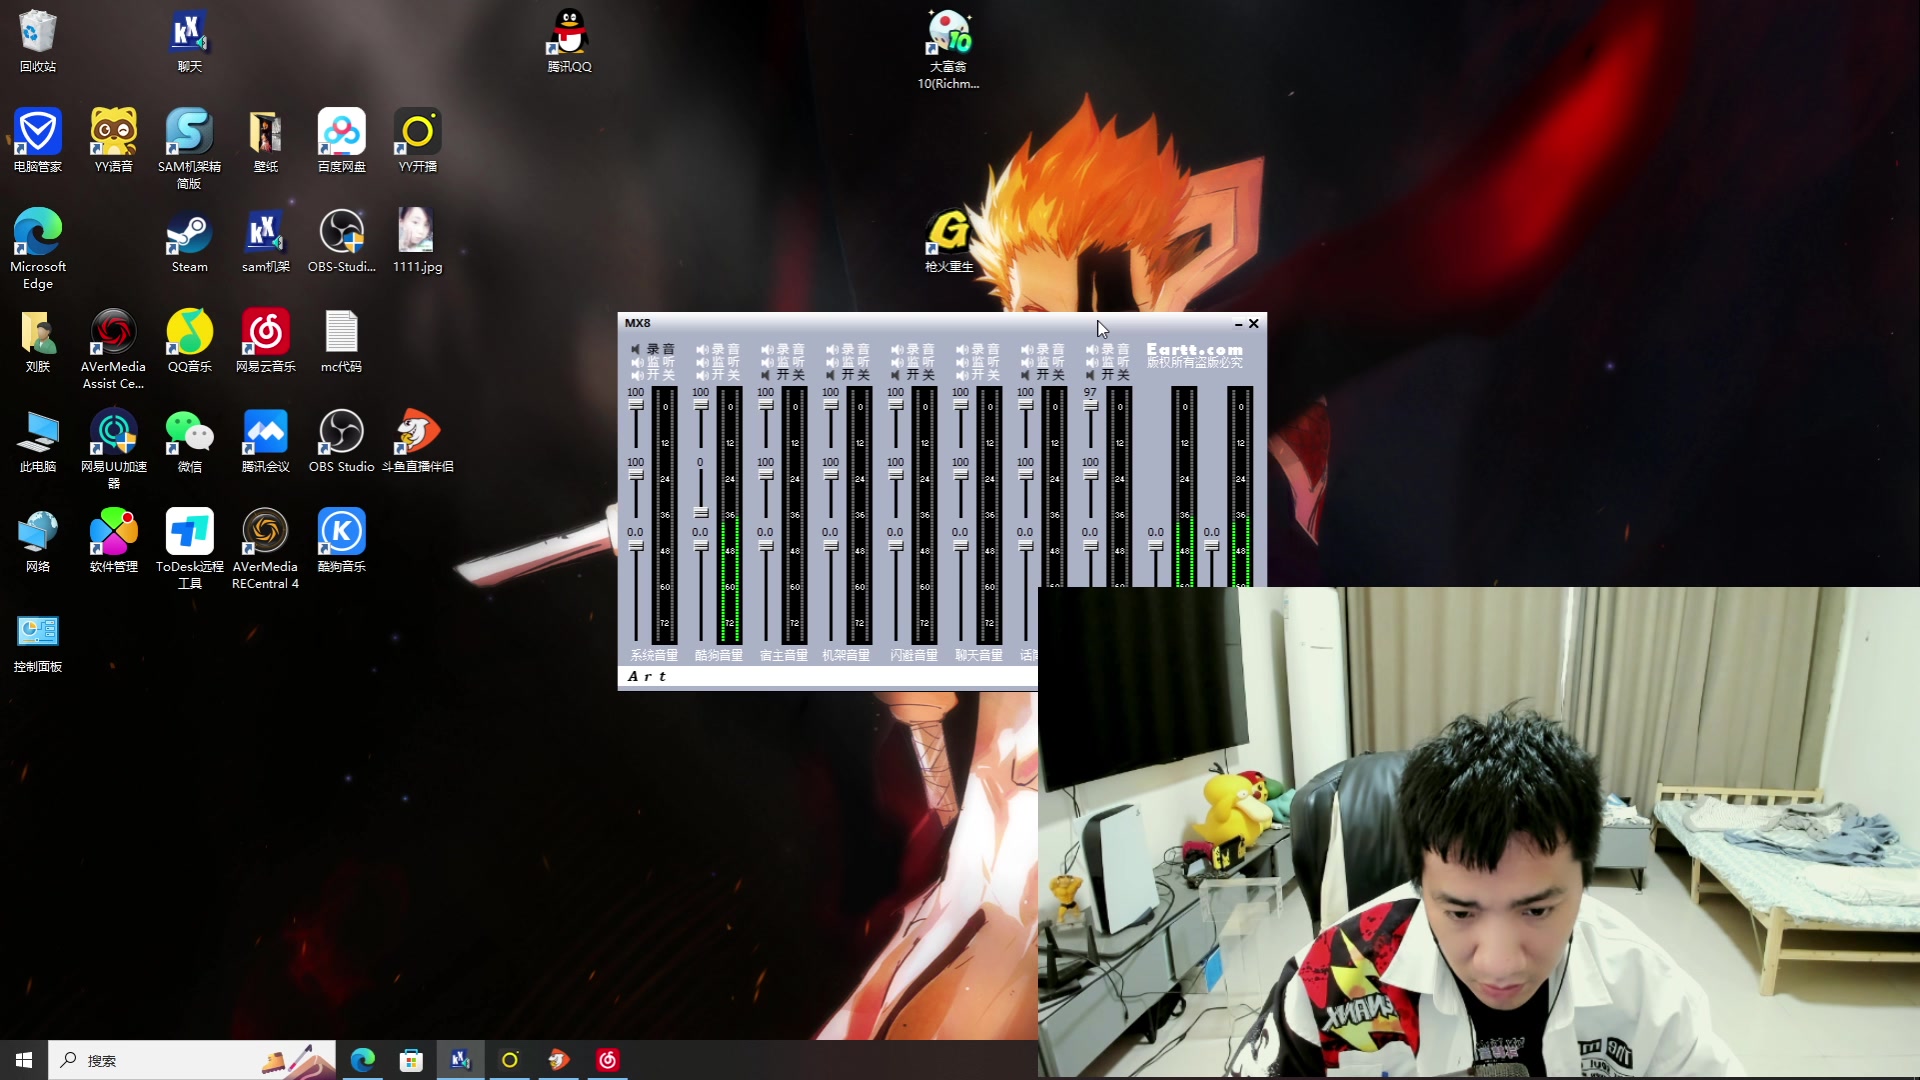Toggle 开关 for the 系统音量 channel

click(x=653, y=375)
